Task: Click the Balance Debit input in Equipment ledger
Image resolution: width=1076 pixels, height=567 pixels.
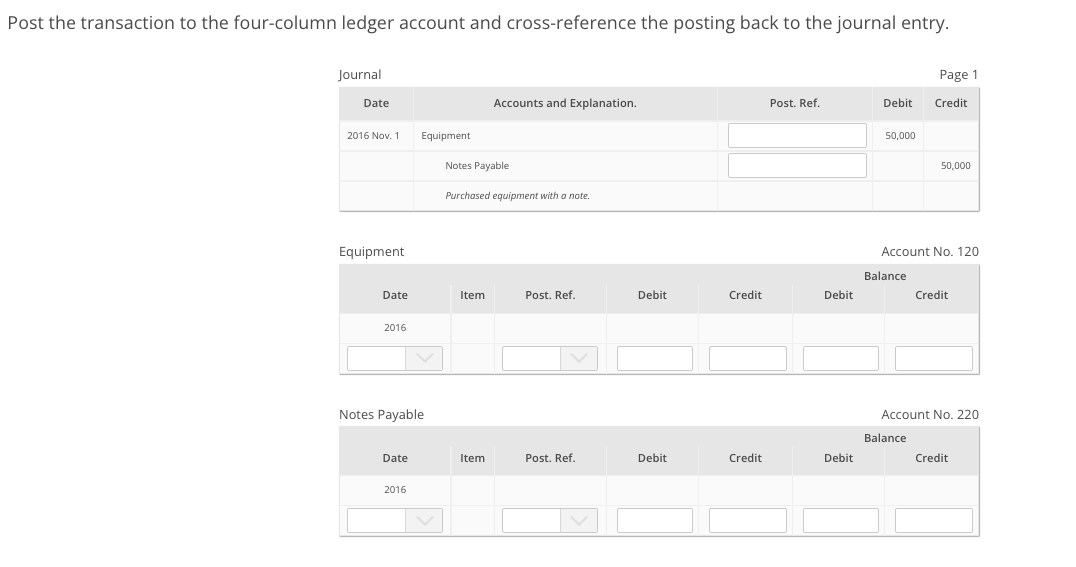Action: click(x=841, y=358)
